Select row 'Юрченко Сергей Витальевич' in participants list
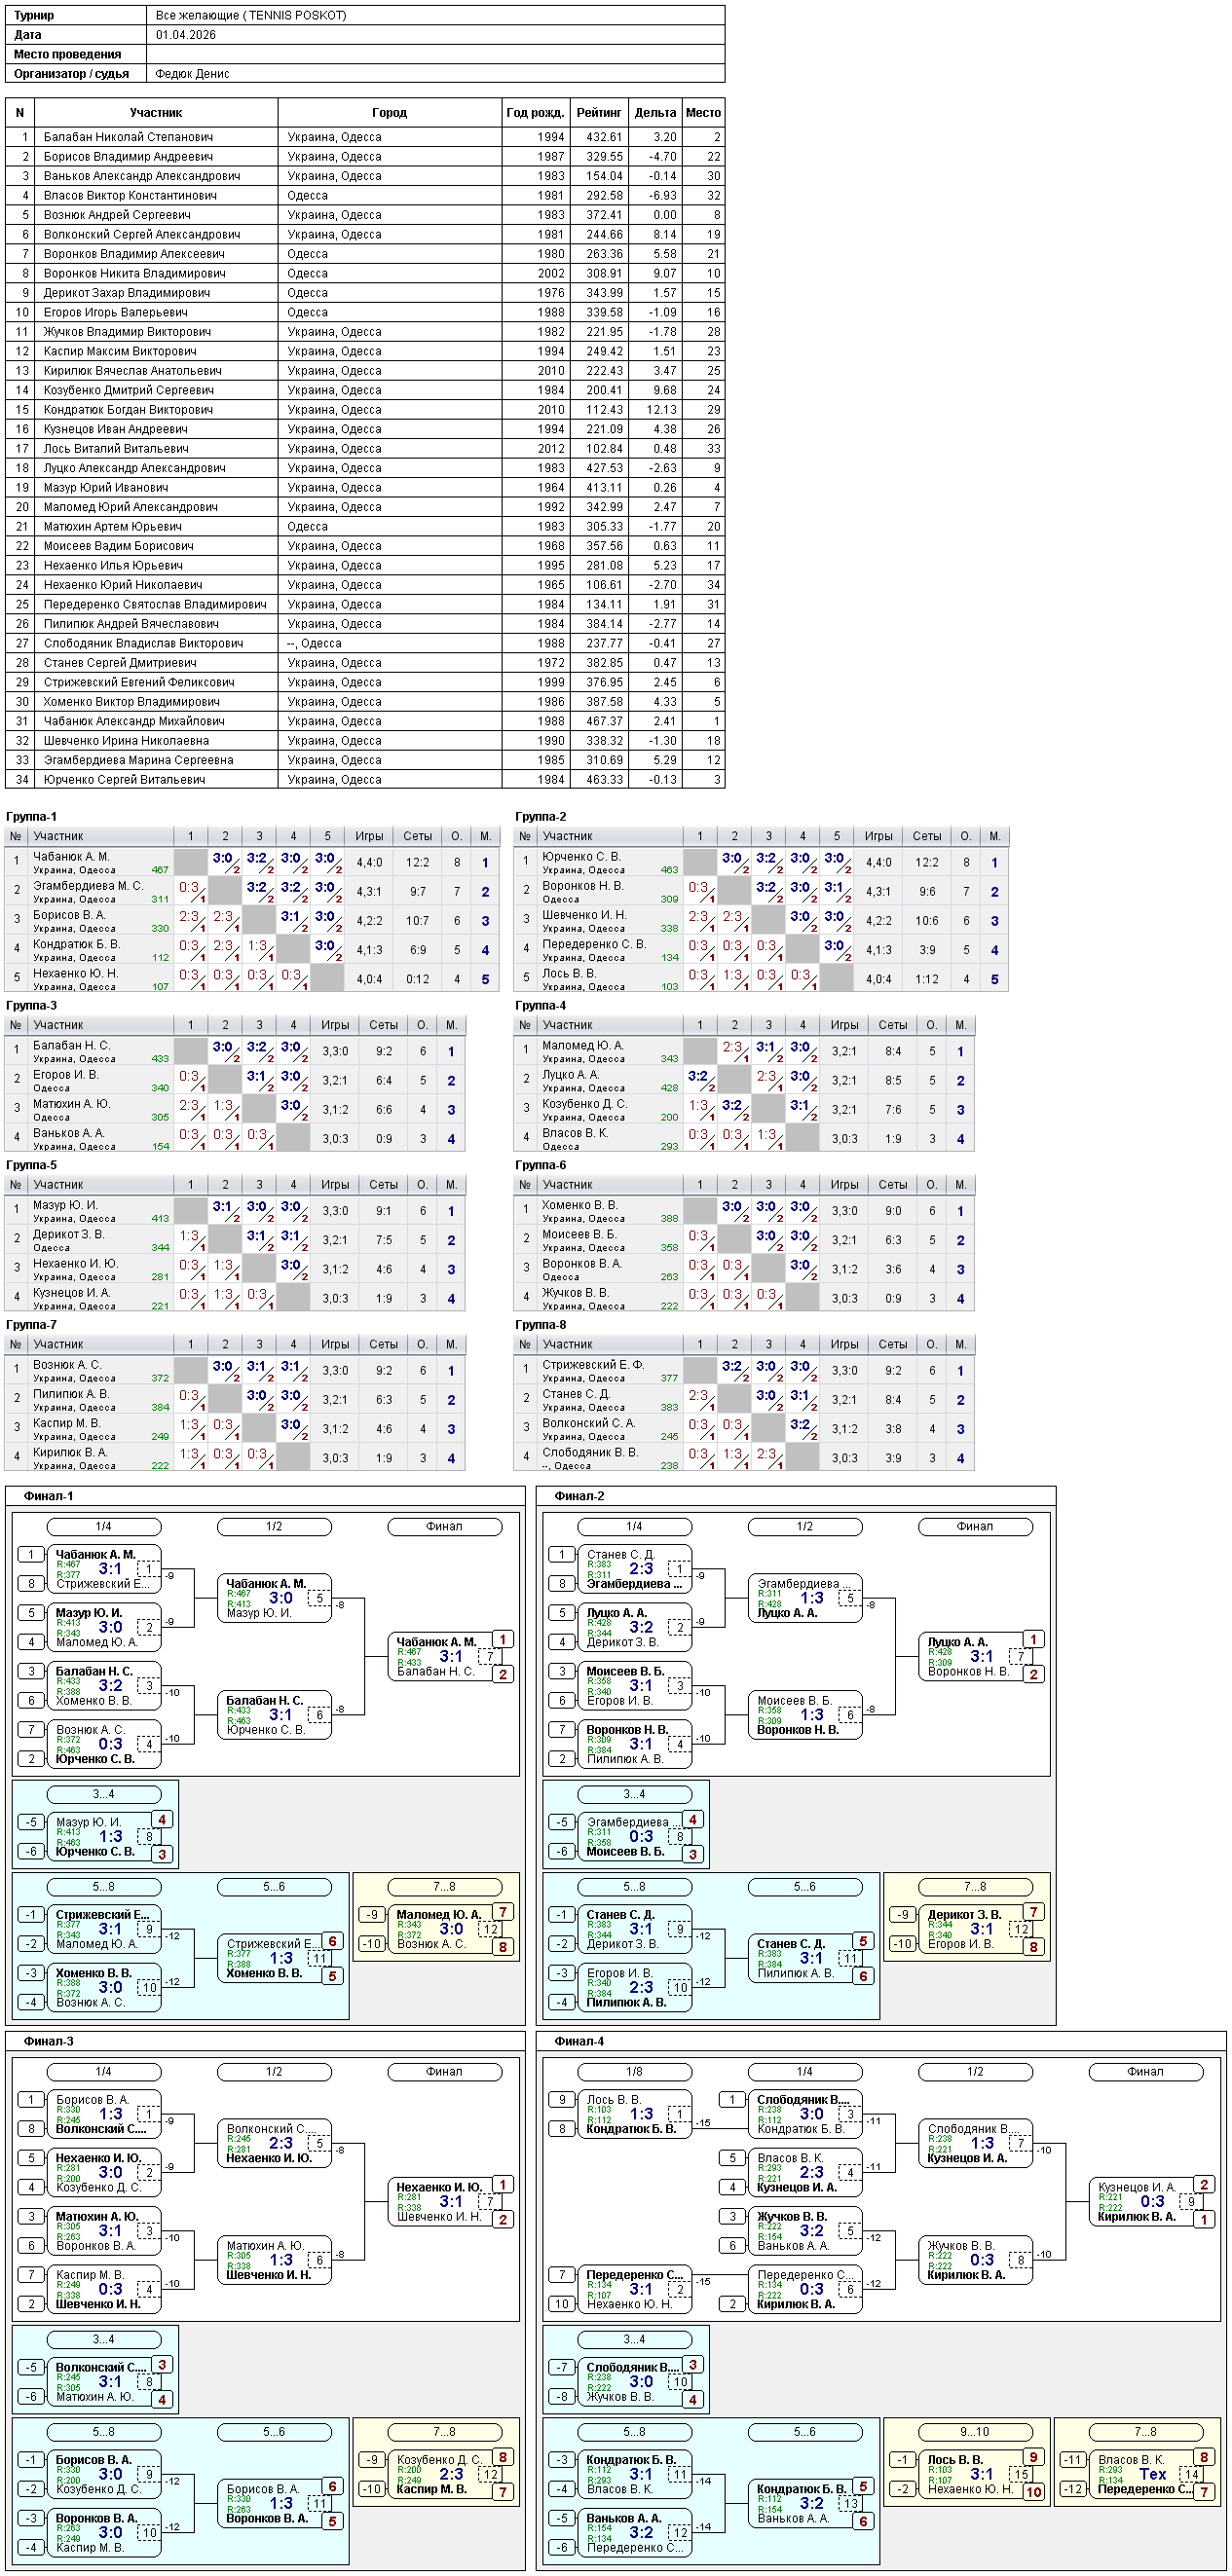 (x=365, y=780)
